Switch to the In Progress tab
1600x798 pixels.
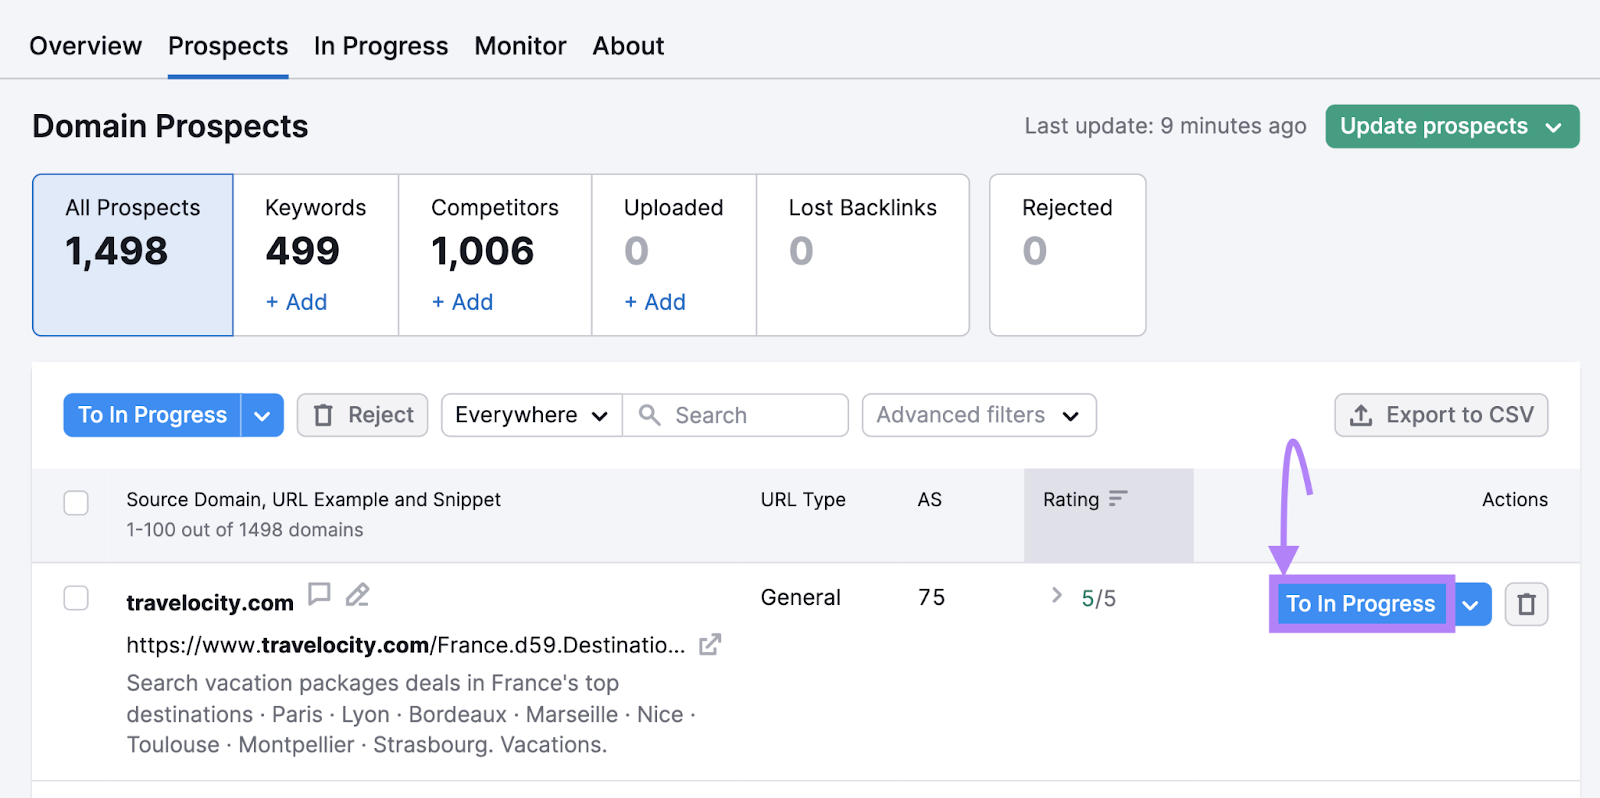pos(380,46)
